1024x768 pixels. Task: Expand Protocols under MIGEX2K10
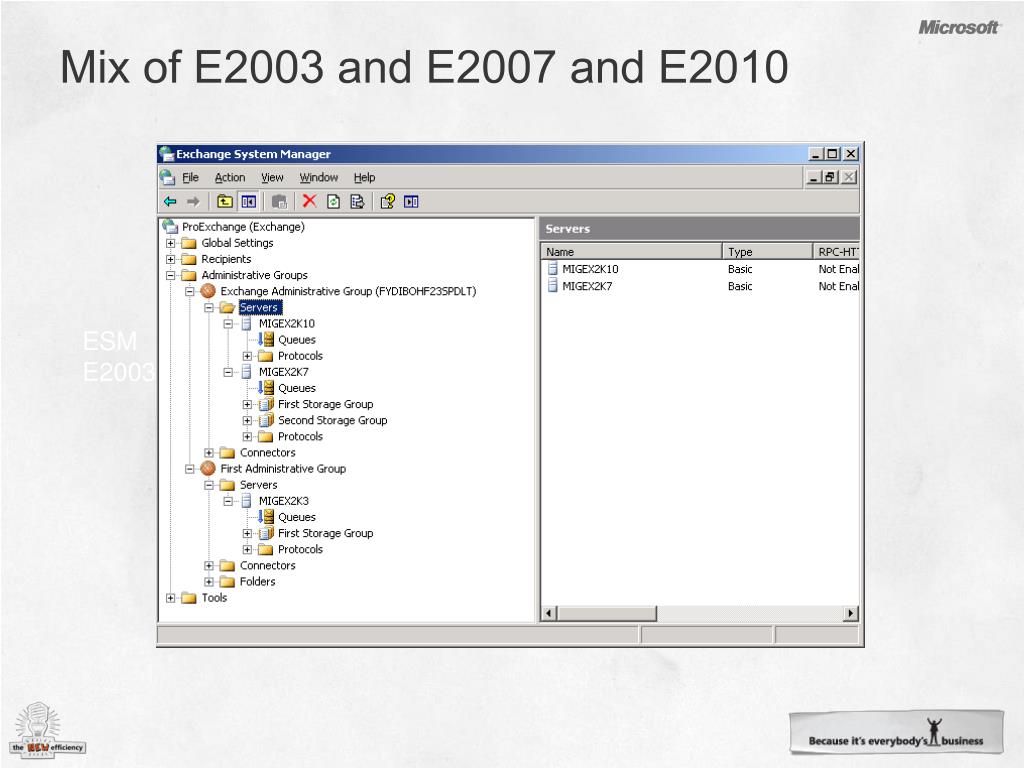(247, 356)
